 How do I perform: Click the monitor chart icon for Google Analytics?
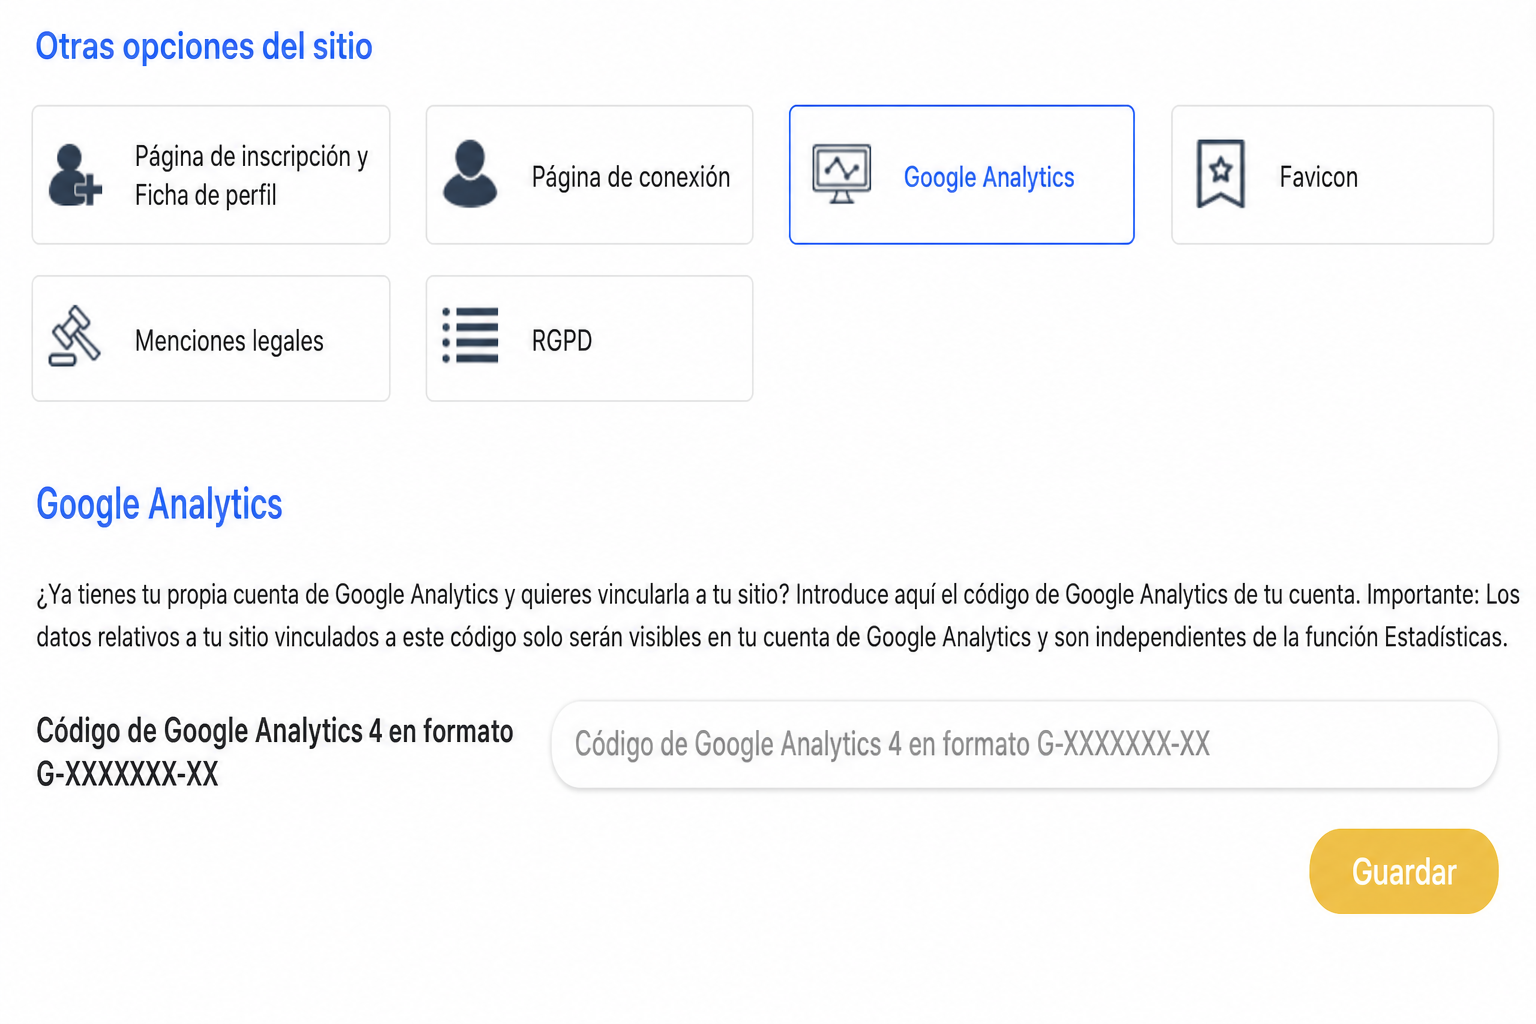click(x=842, y=174)
